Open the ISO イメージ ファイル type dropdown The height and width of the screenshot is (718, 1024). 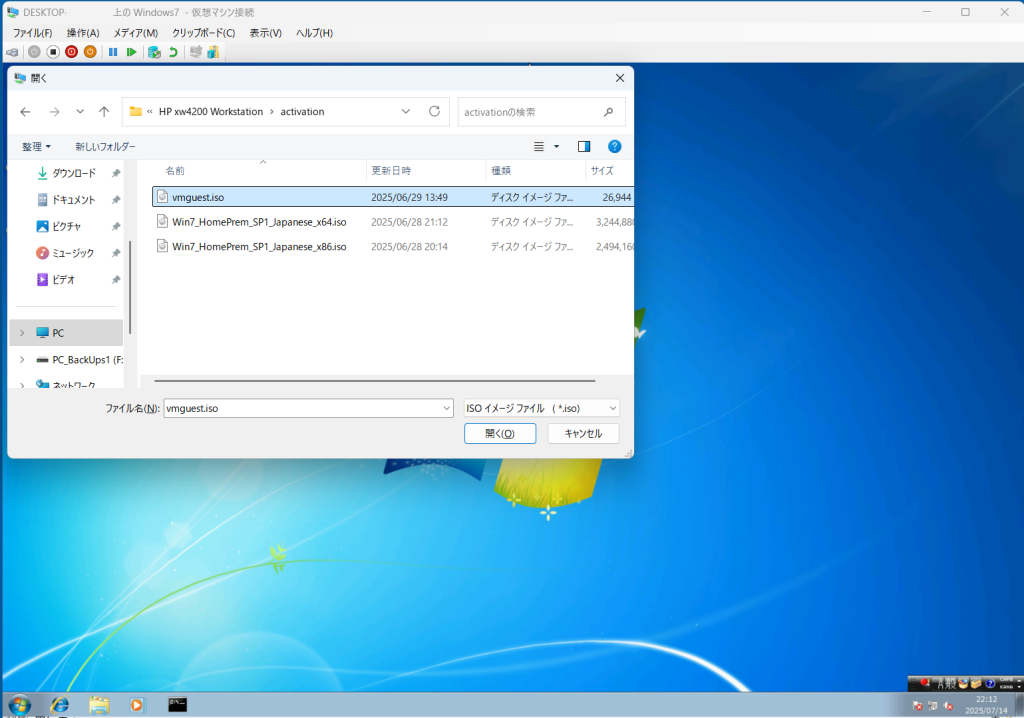[541, 408]
